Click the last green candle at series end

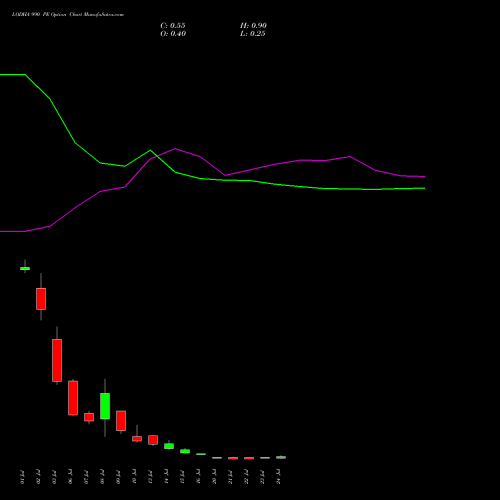(281, 457)
